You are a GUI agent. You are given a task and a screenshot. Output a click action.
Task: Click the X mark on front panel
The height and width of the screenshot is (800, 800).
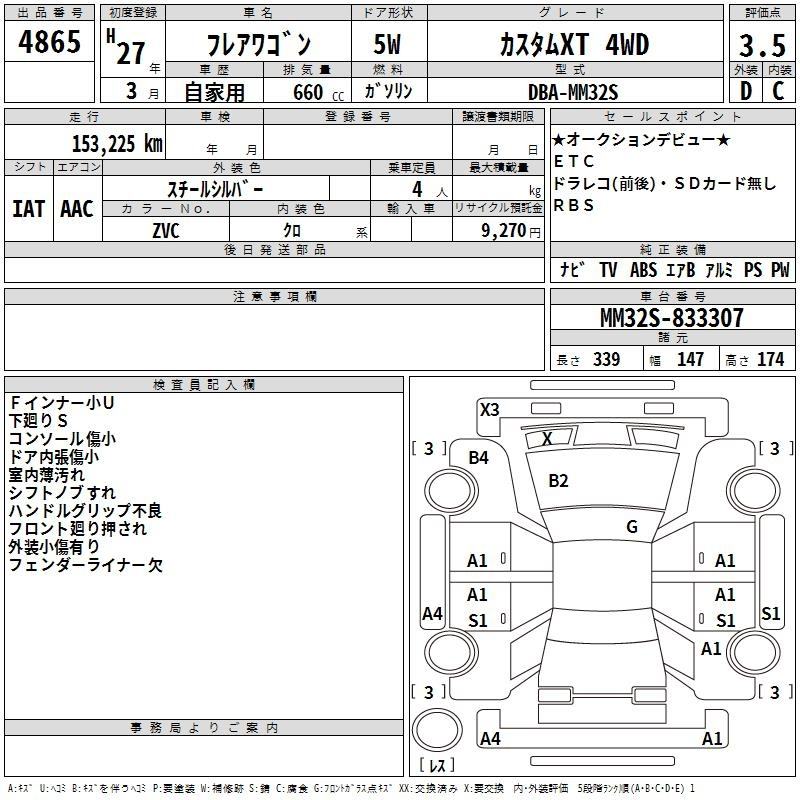point(547,438)
